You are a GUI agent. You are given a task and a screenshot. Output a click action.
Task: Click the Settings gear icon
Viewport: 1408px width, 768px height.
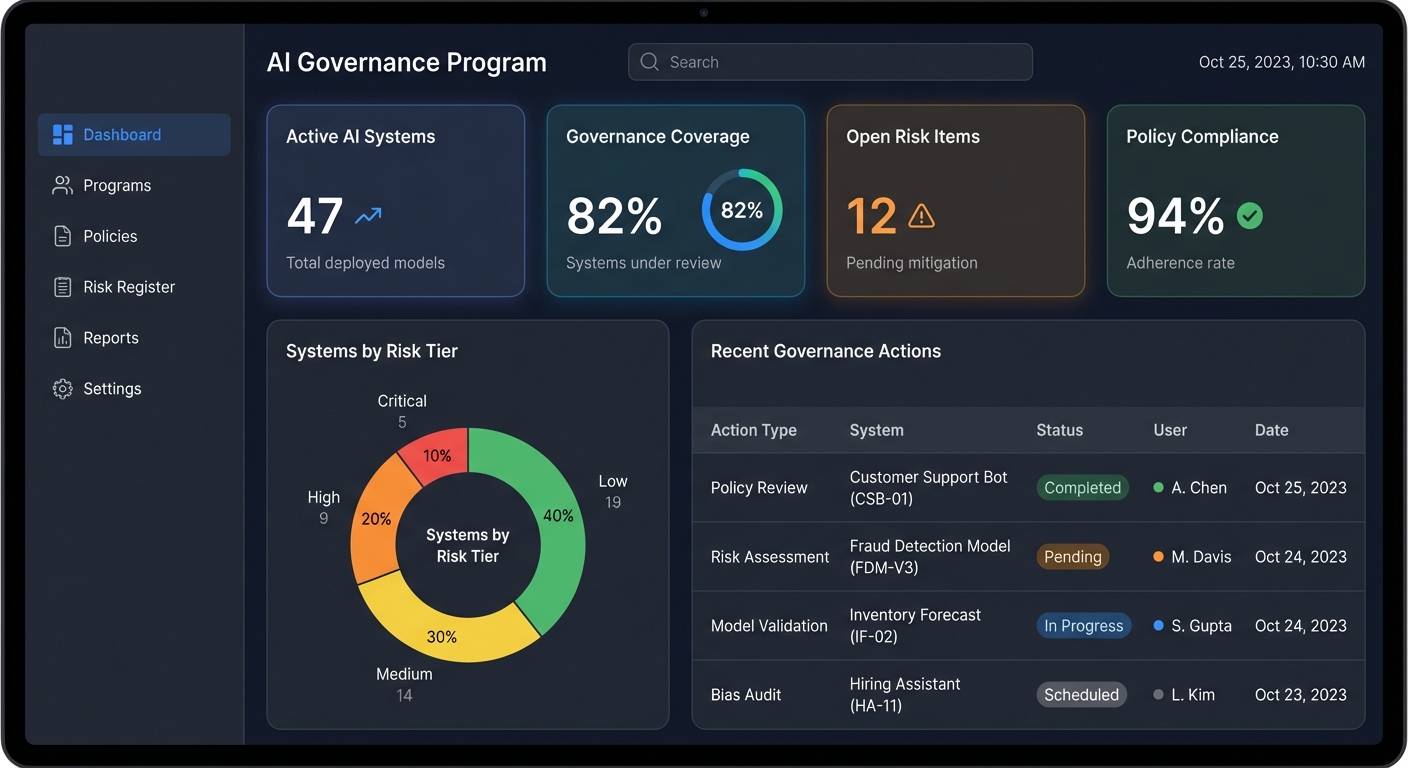pos(61,388)
